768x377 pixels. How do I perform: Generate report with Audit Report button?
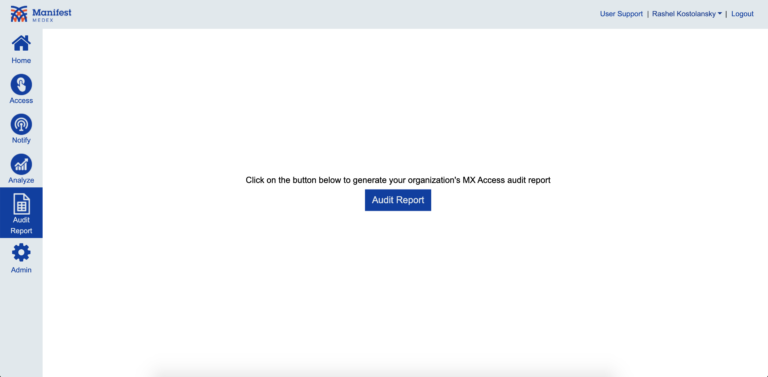(398, 200)
